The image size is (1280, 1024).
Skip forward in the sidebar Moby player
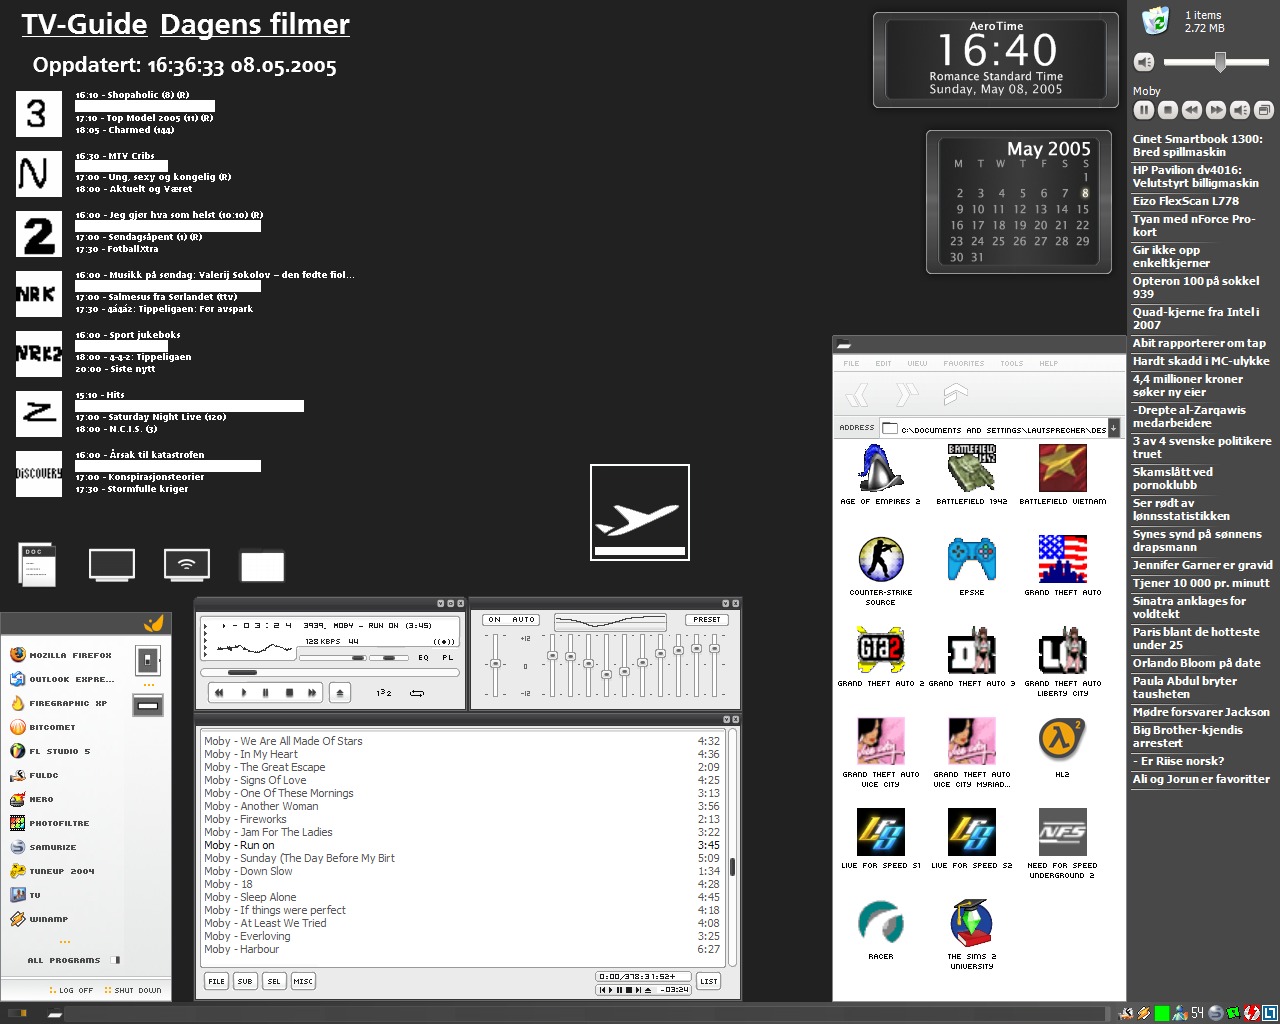1216,110
